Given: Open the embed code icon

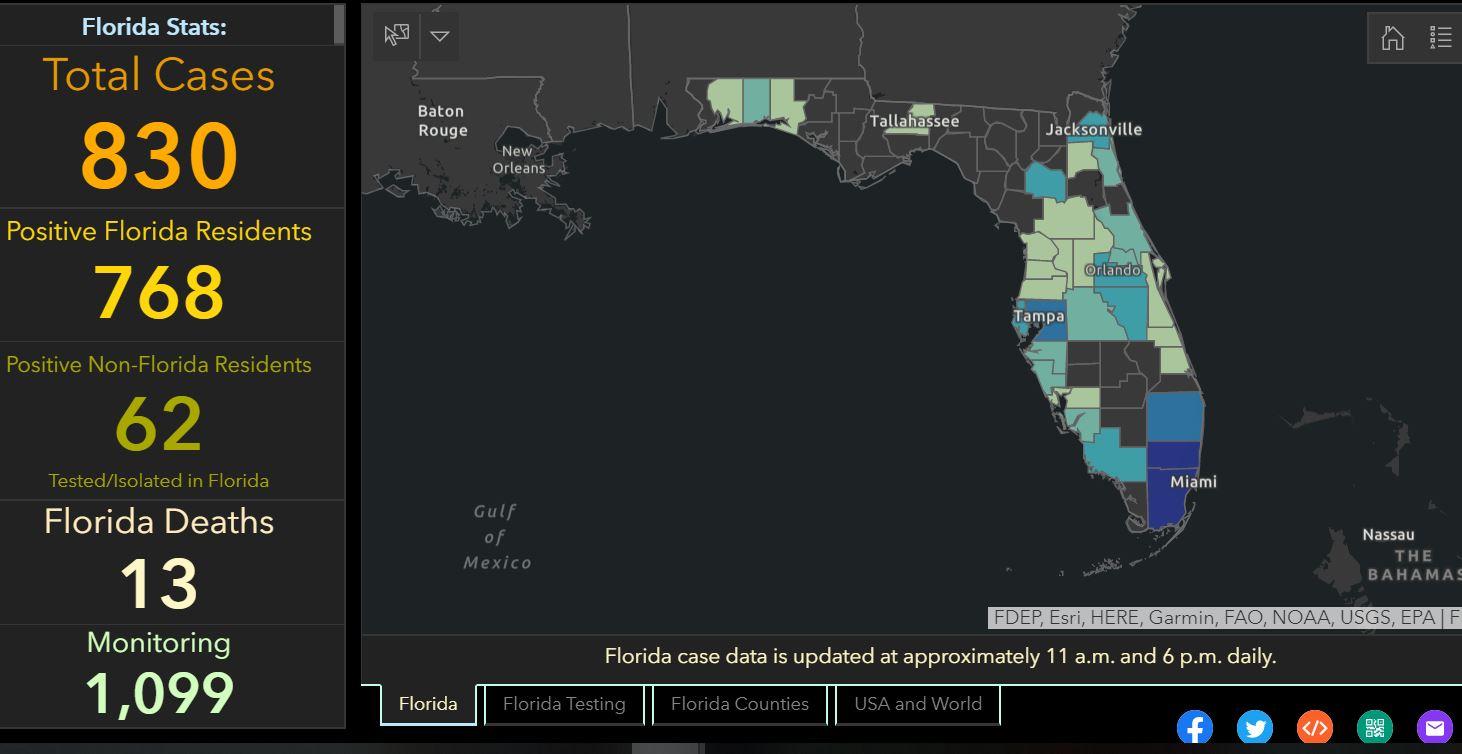Looking at the screenshot, I should coord(1314,727).
